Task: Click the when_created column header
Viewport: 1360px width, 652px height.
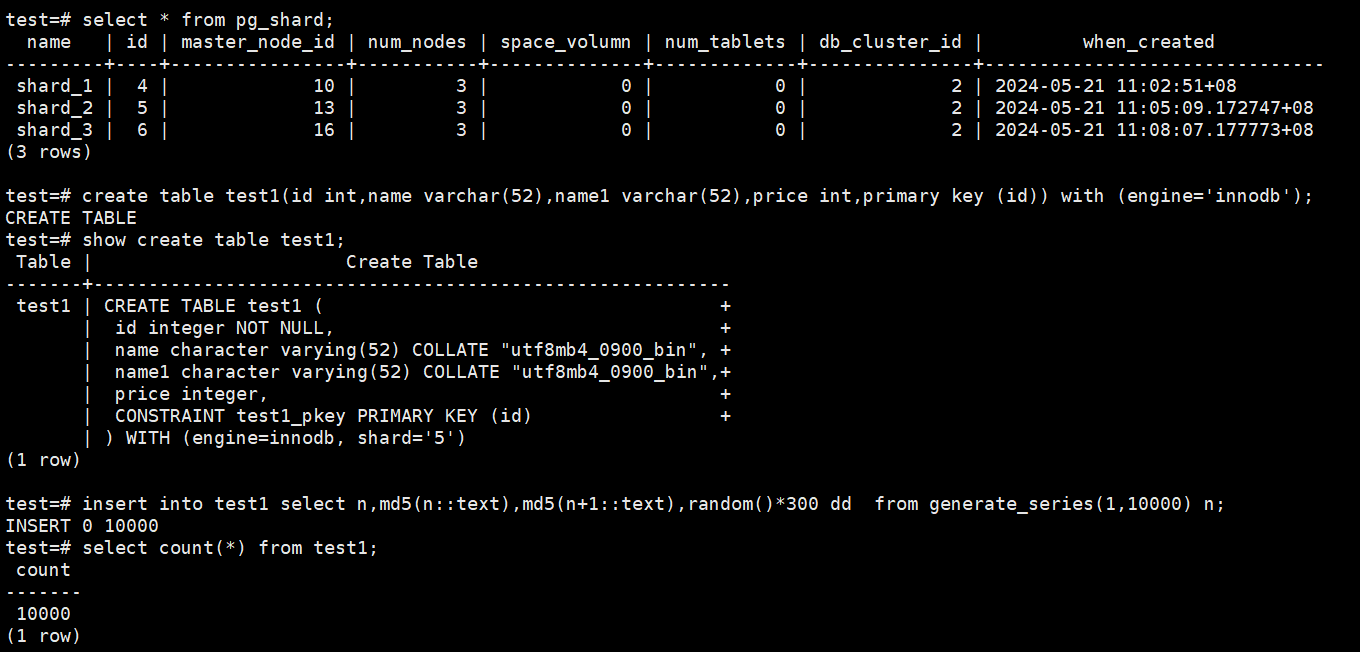Action: coord(1148,42)
